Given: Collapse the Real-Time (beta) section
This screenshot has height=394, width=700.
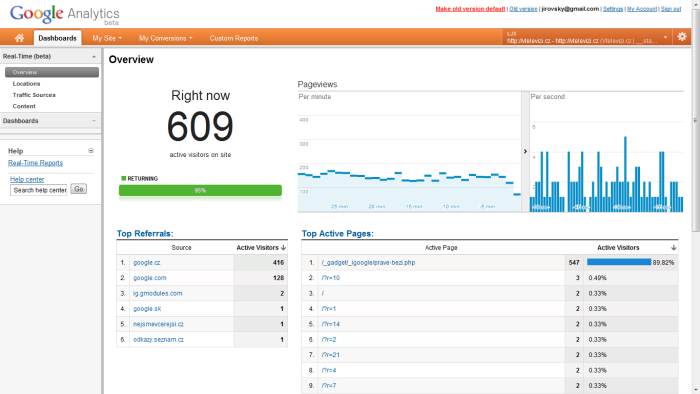Looking at the screenshot, I should pos(94,57).
